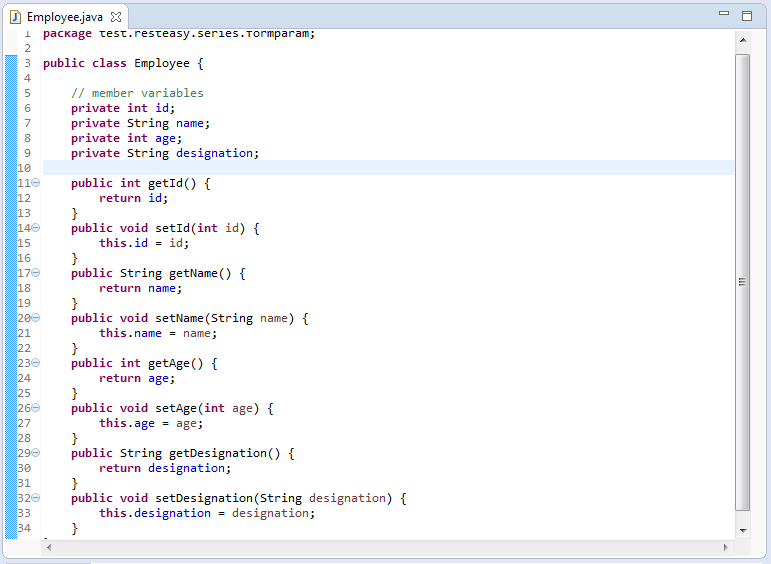The width and height of the screenshot is (771, 564).
Task: Fold getDesignation() method at line 29
Action: (x=36, y=453)
